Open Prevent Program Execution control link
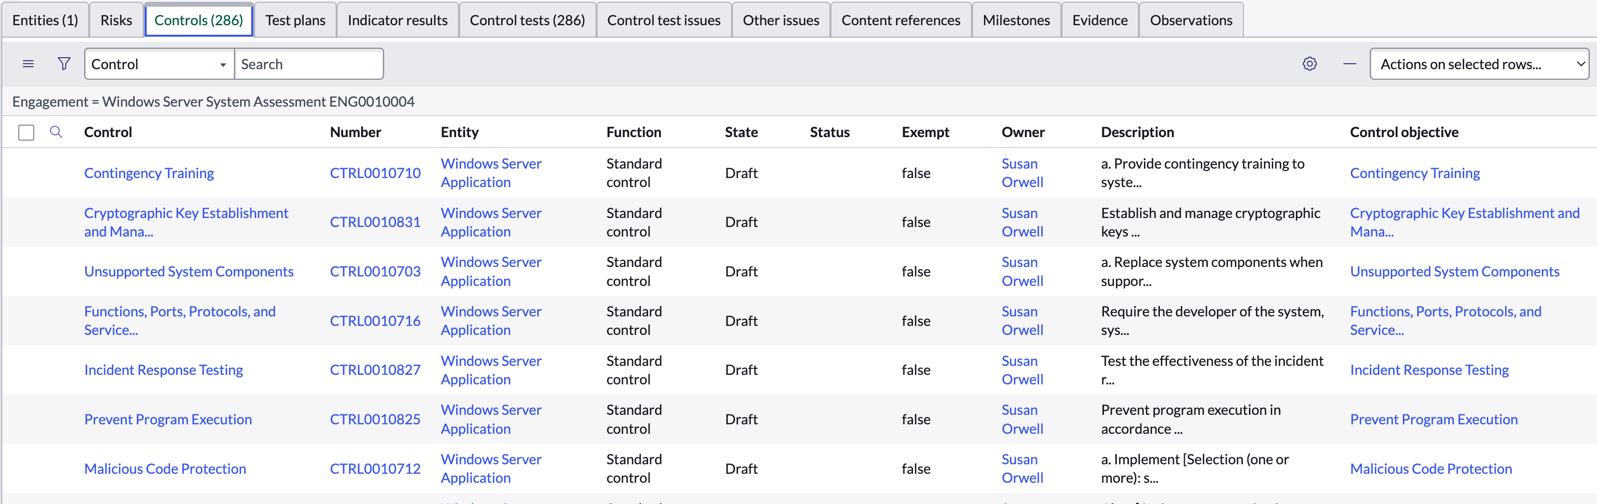The height and width of the screenshot is (504, 1597). coord(168,419)
